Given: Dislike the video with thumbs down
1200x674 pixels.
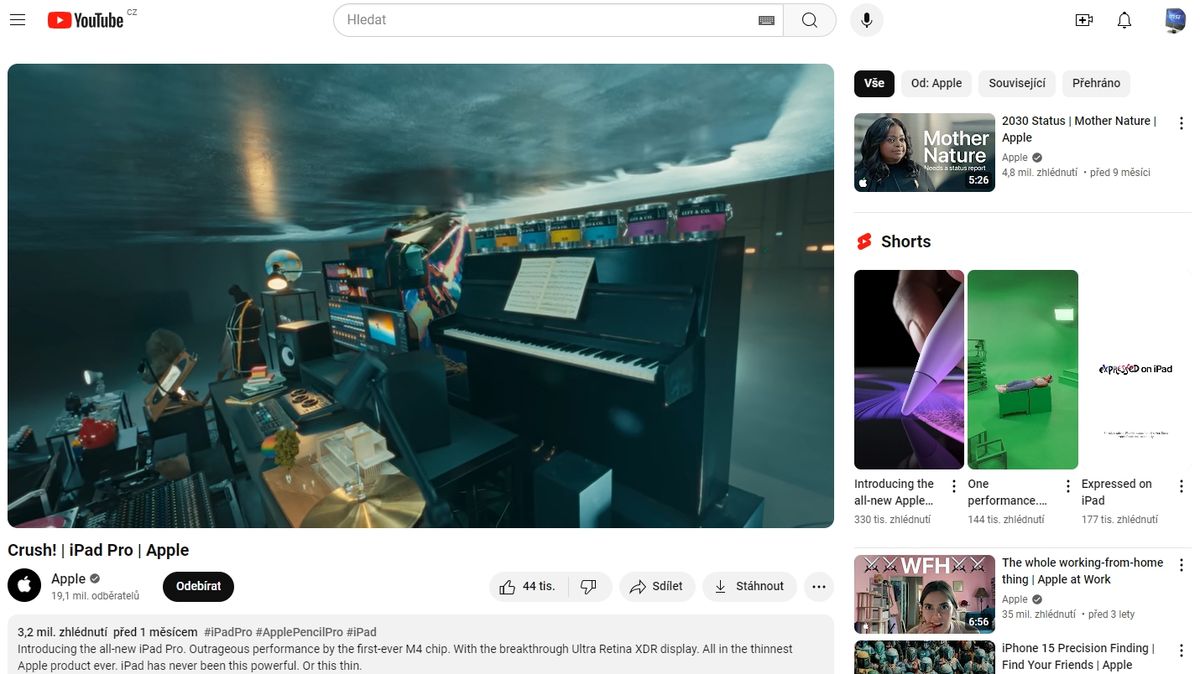Looking at the screenshot, I should coord(588,587).
